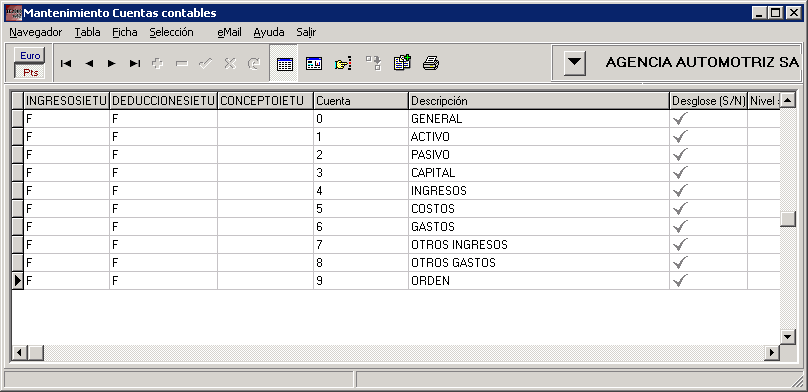Click CONCEPTOIETU column header
This screenshot has height=392, width=808.
[x=265, y=101]
